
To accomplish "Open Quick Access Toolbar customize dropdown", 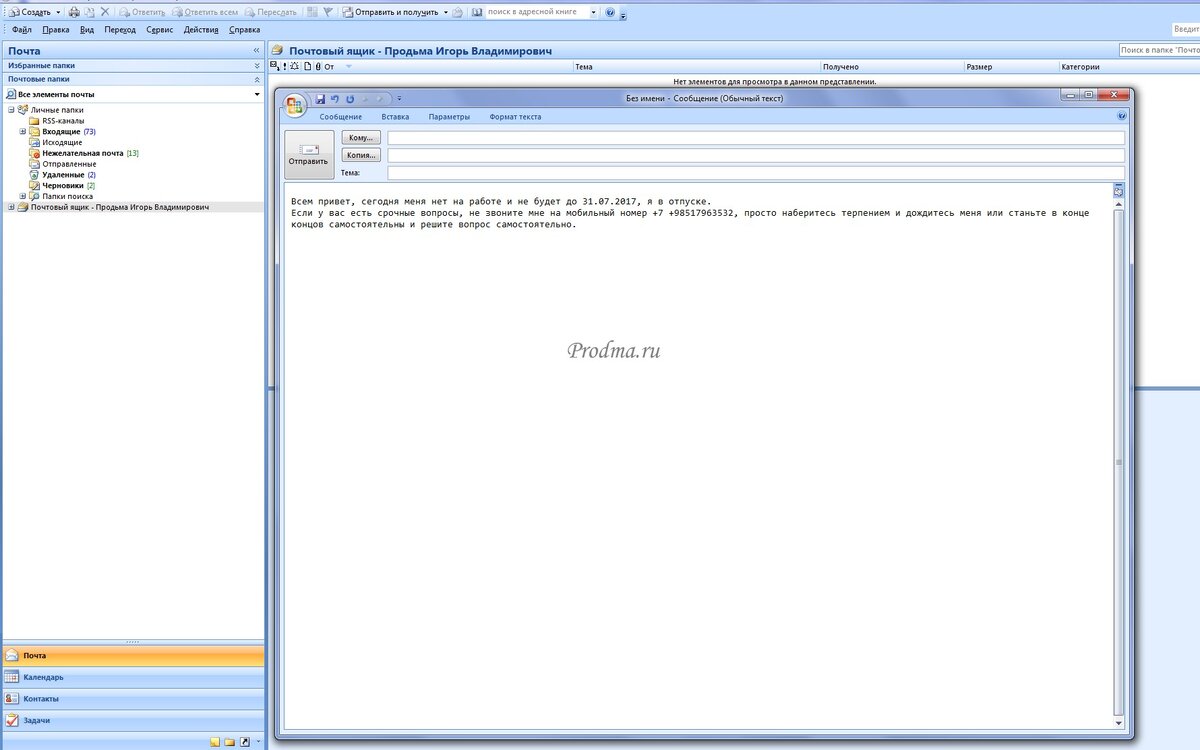I will point(399,98).
